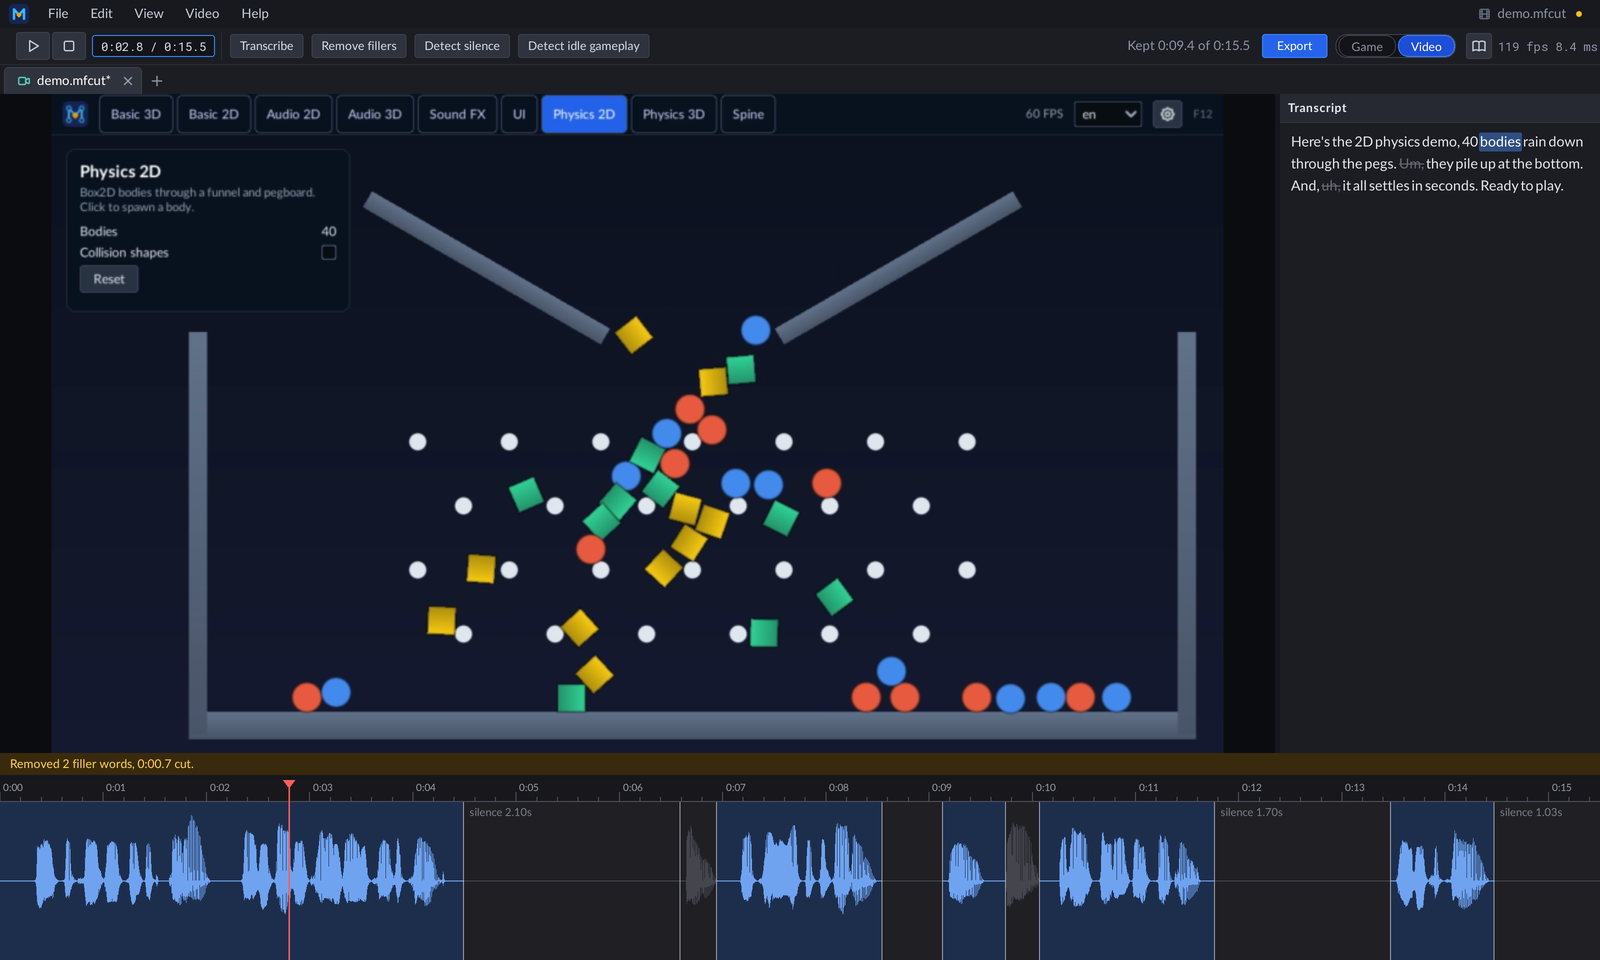Open the File menu
This screenshot has height=960, width=1600.
pyautogui.click(x=58, y=14)
